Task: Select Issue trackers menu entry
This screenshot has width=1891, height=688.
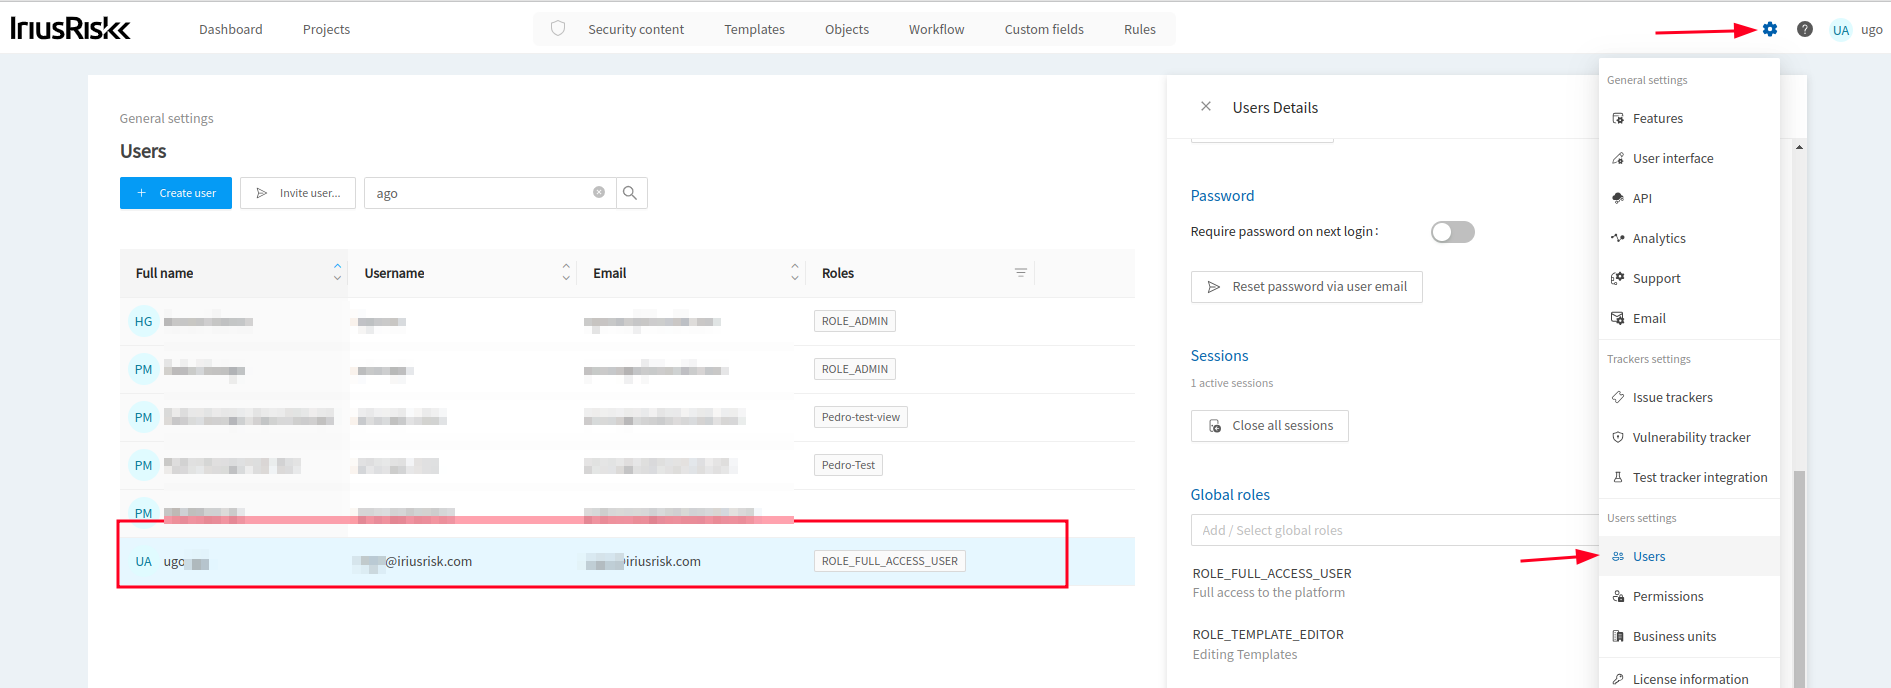Action: pyautogui.click(x=1689, y=397)
